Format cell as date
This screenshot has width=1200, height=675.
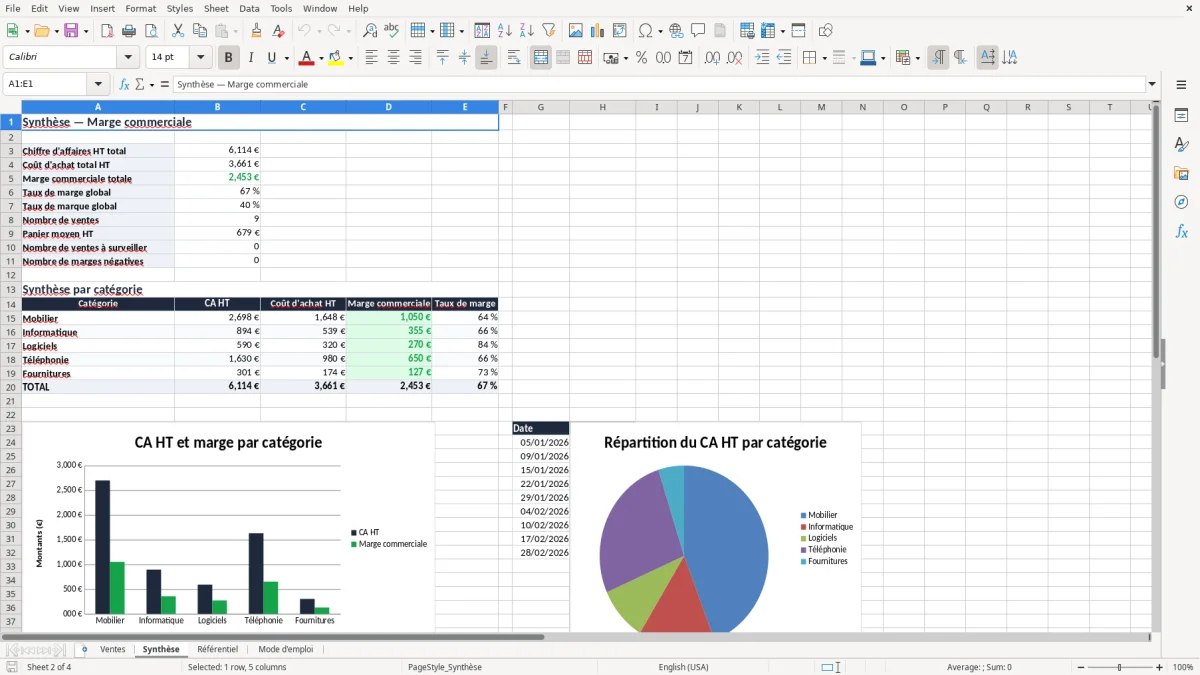point(685,58)
